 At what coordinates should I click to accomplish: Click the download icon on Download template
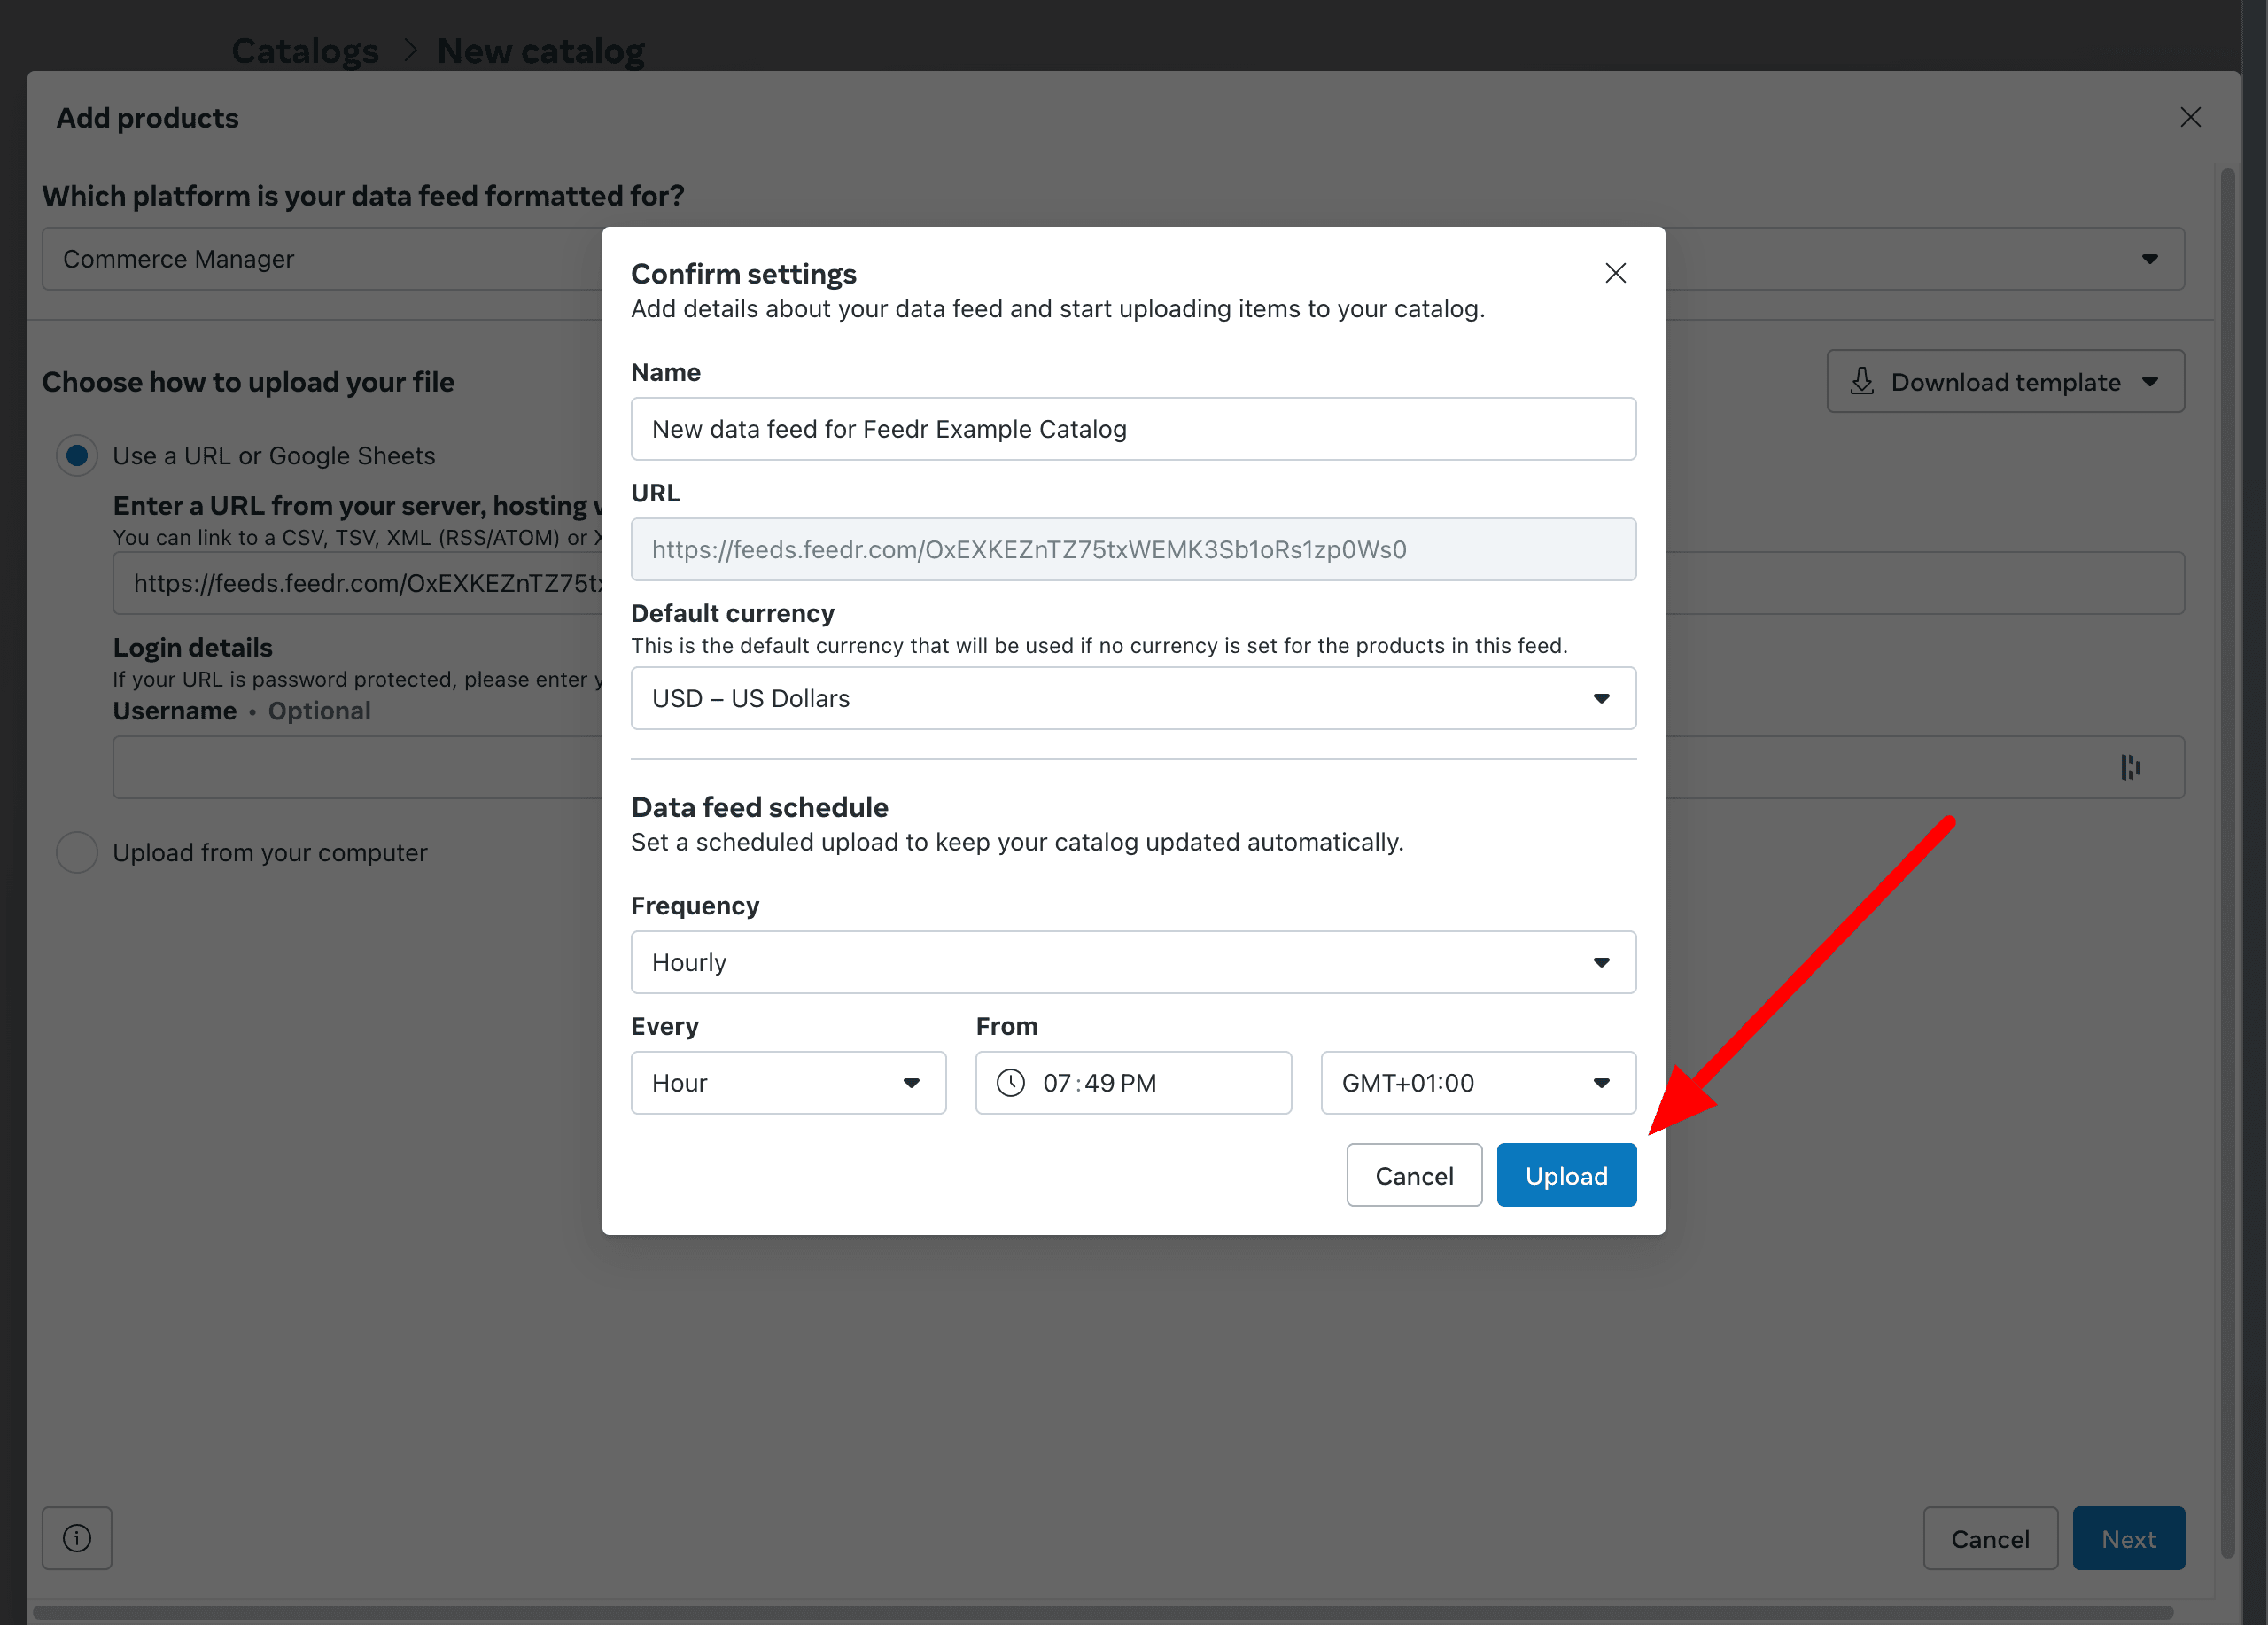(x=1862, y=382)
